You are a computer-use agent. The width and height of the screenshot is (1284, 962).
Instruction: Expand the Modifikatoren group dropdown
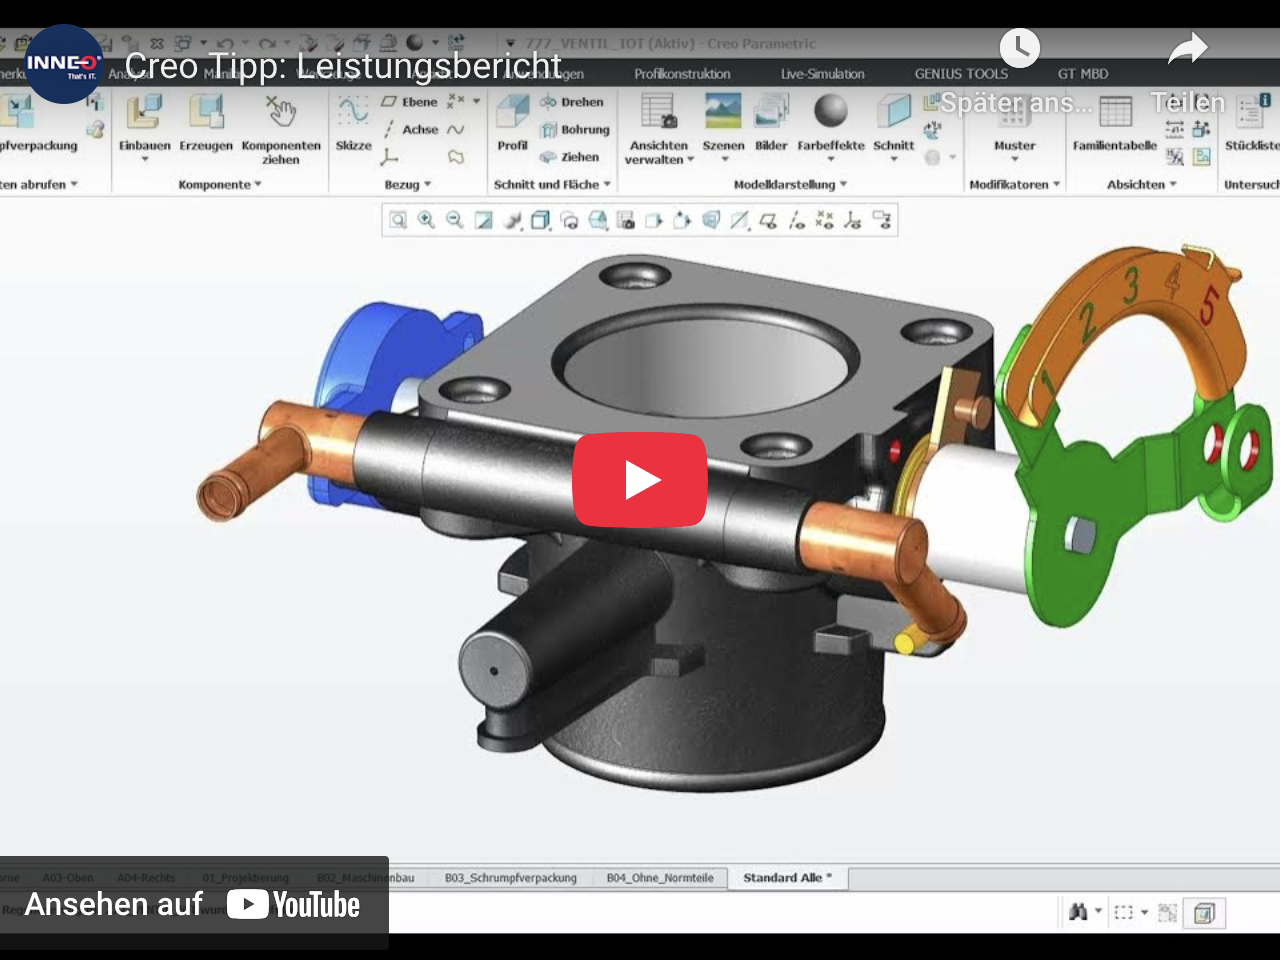pyautogui.click(x=1057, y=185)
